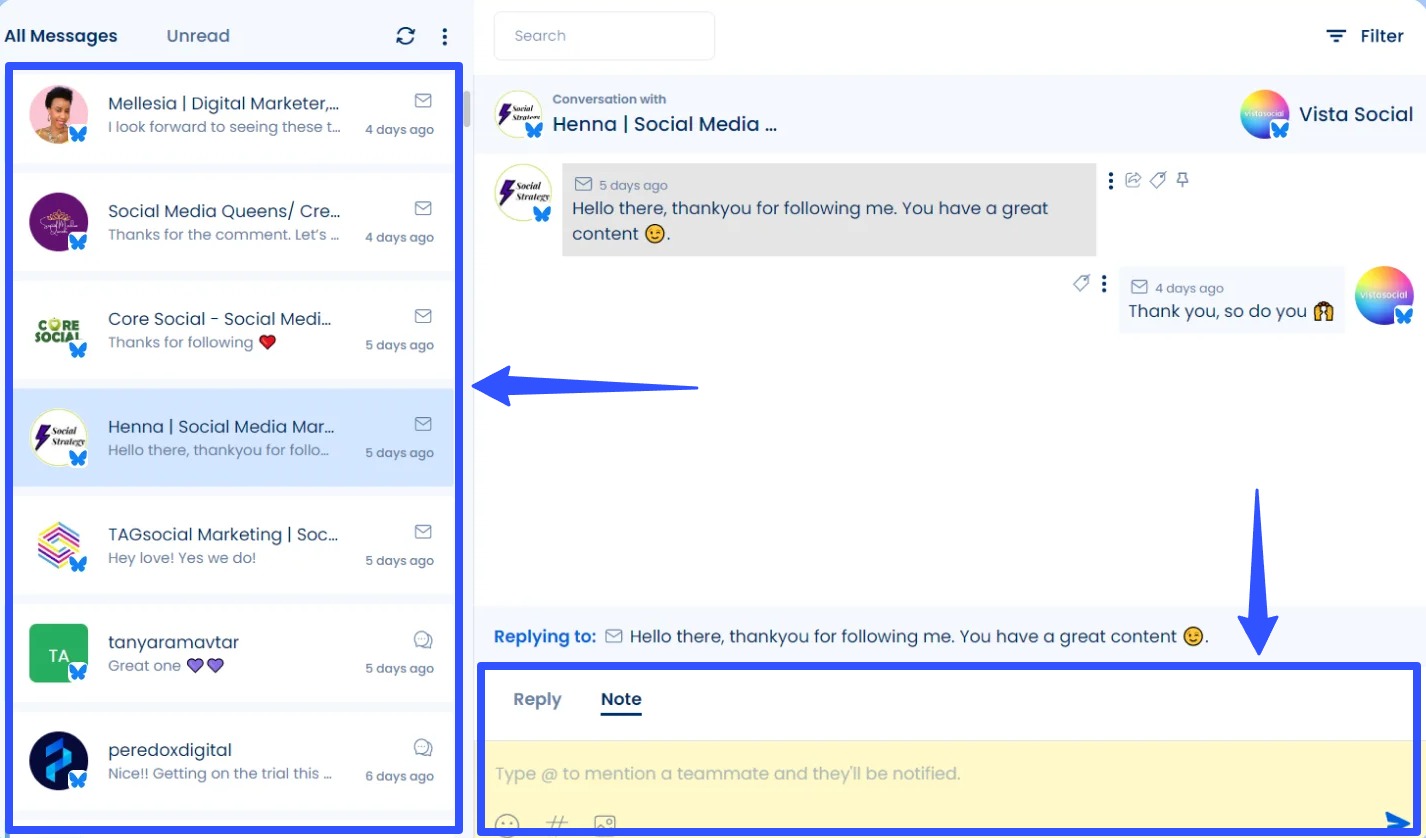Select the Share icon on Henna's message

[1133, 179]
